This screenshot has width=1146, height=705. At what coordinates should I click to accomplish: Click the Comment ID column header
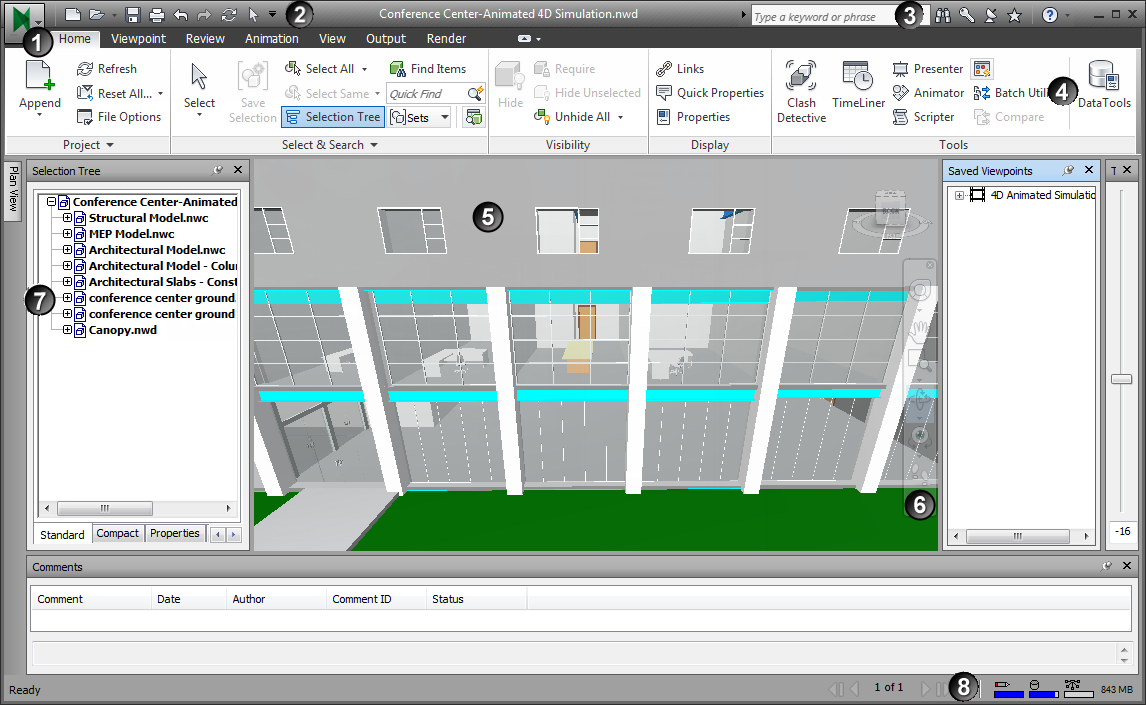click(x=375, y=599)
